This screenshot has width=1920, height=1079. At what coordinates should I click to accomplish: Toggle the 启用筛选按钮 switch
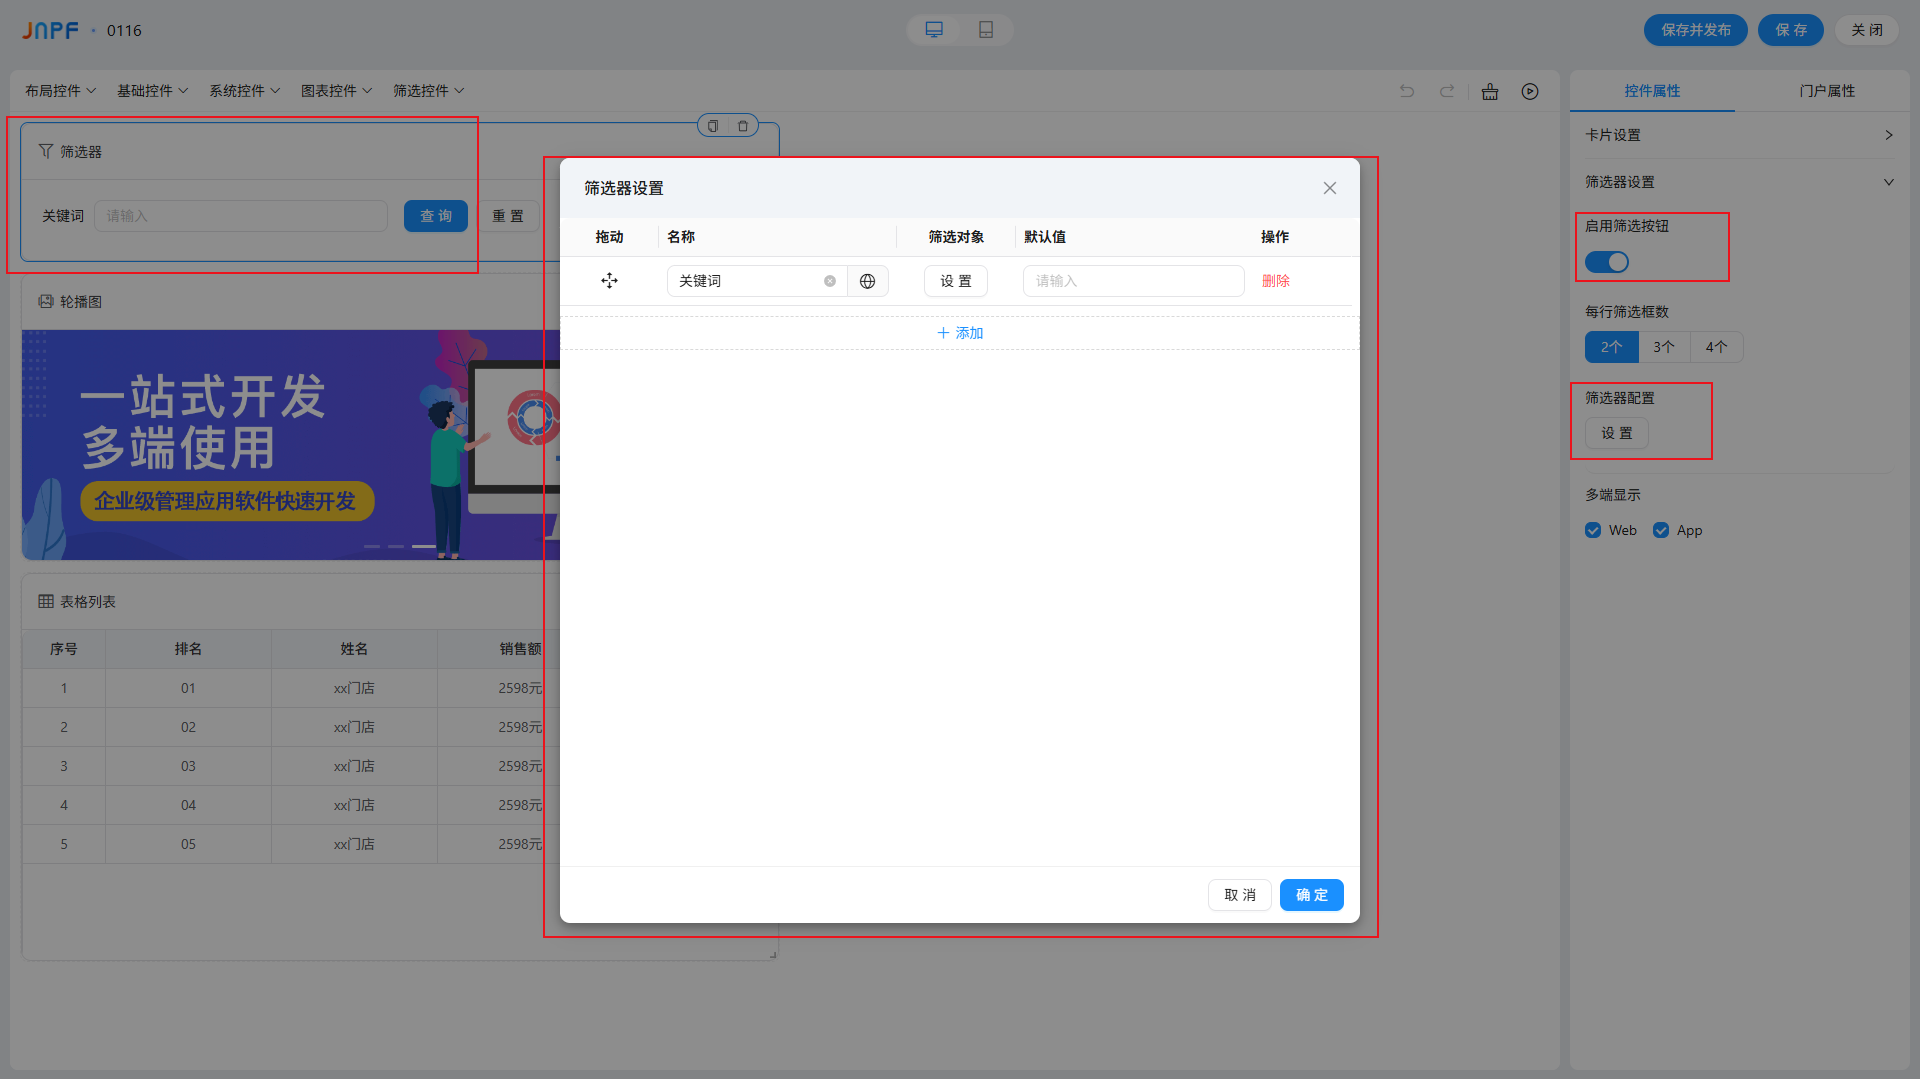coord(1607,262)
